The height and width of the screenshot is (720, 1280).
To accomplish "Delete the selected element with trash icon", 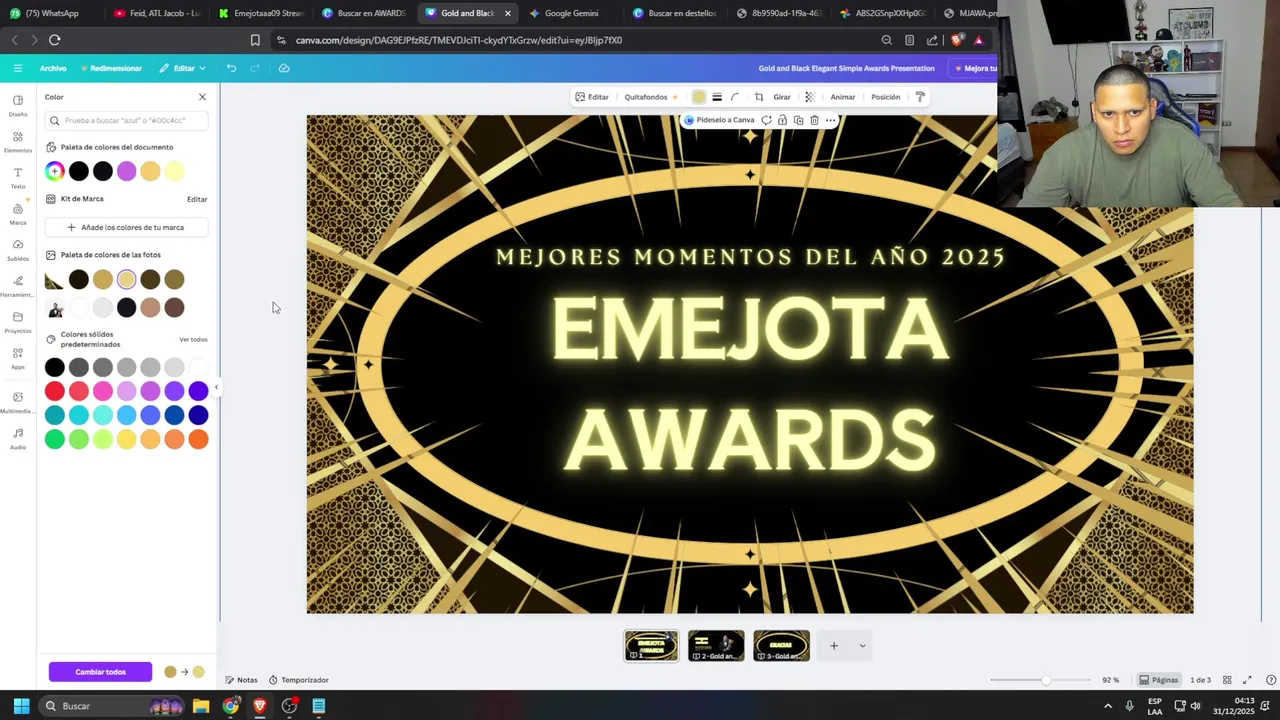I will click(x=814, y=120).
